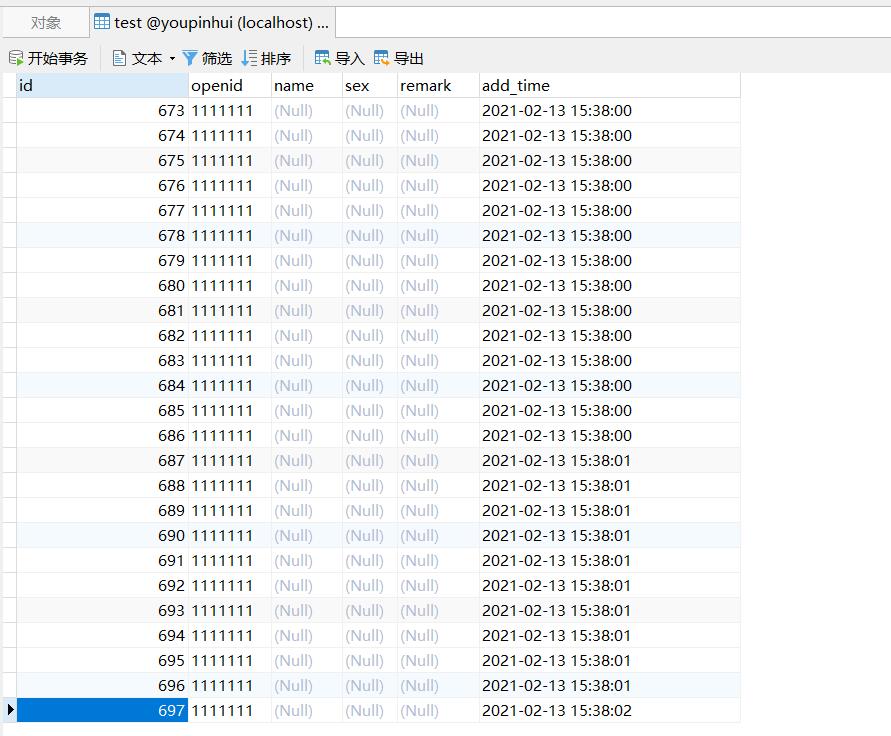
Task: Click the table icon on test tab
Action: point(102,22)
